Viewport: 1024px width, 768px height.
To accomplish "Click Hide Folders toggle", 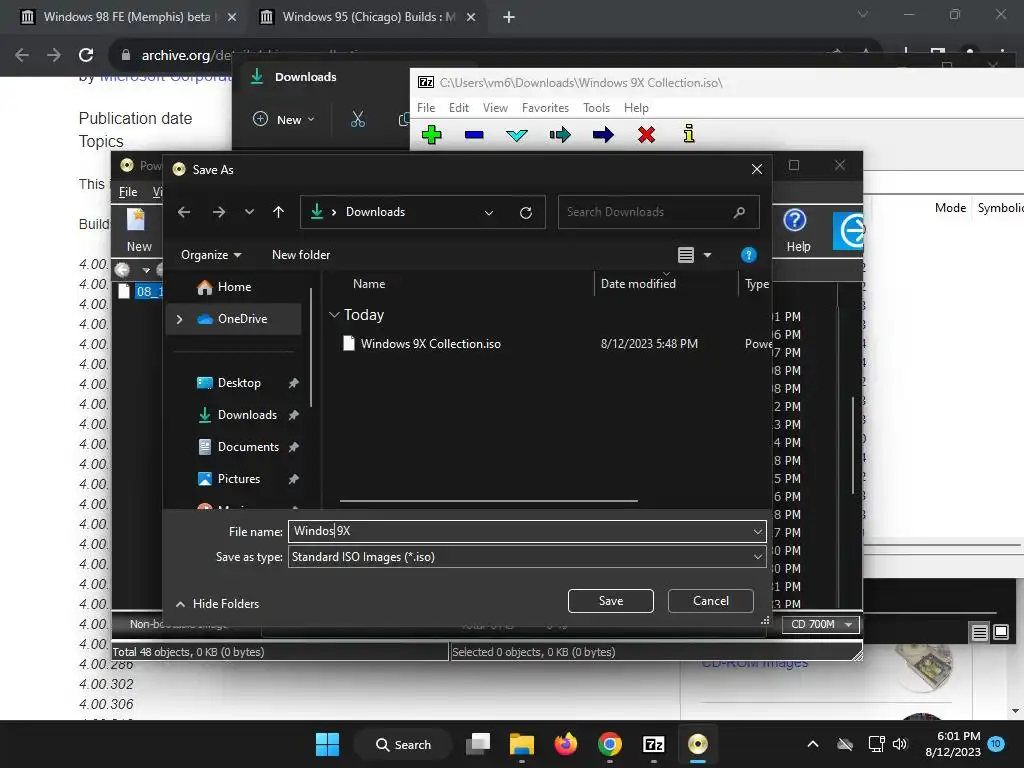I will [x=217, y=603].
